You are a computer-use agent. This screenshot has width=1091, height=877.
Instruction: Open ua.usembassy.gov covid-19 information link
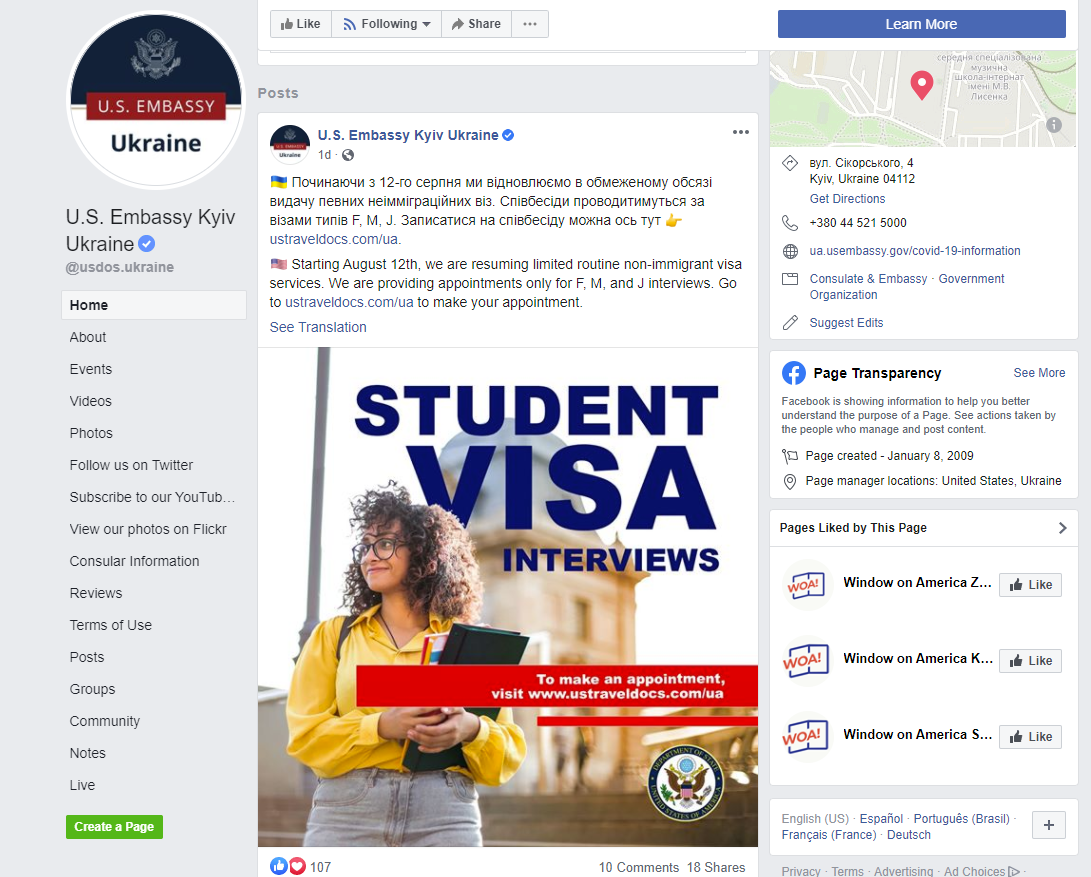pos(914,251)
